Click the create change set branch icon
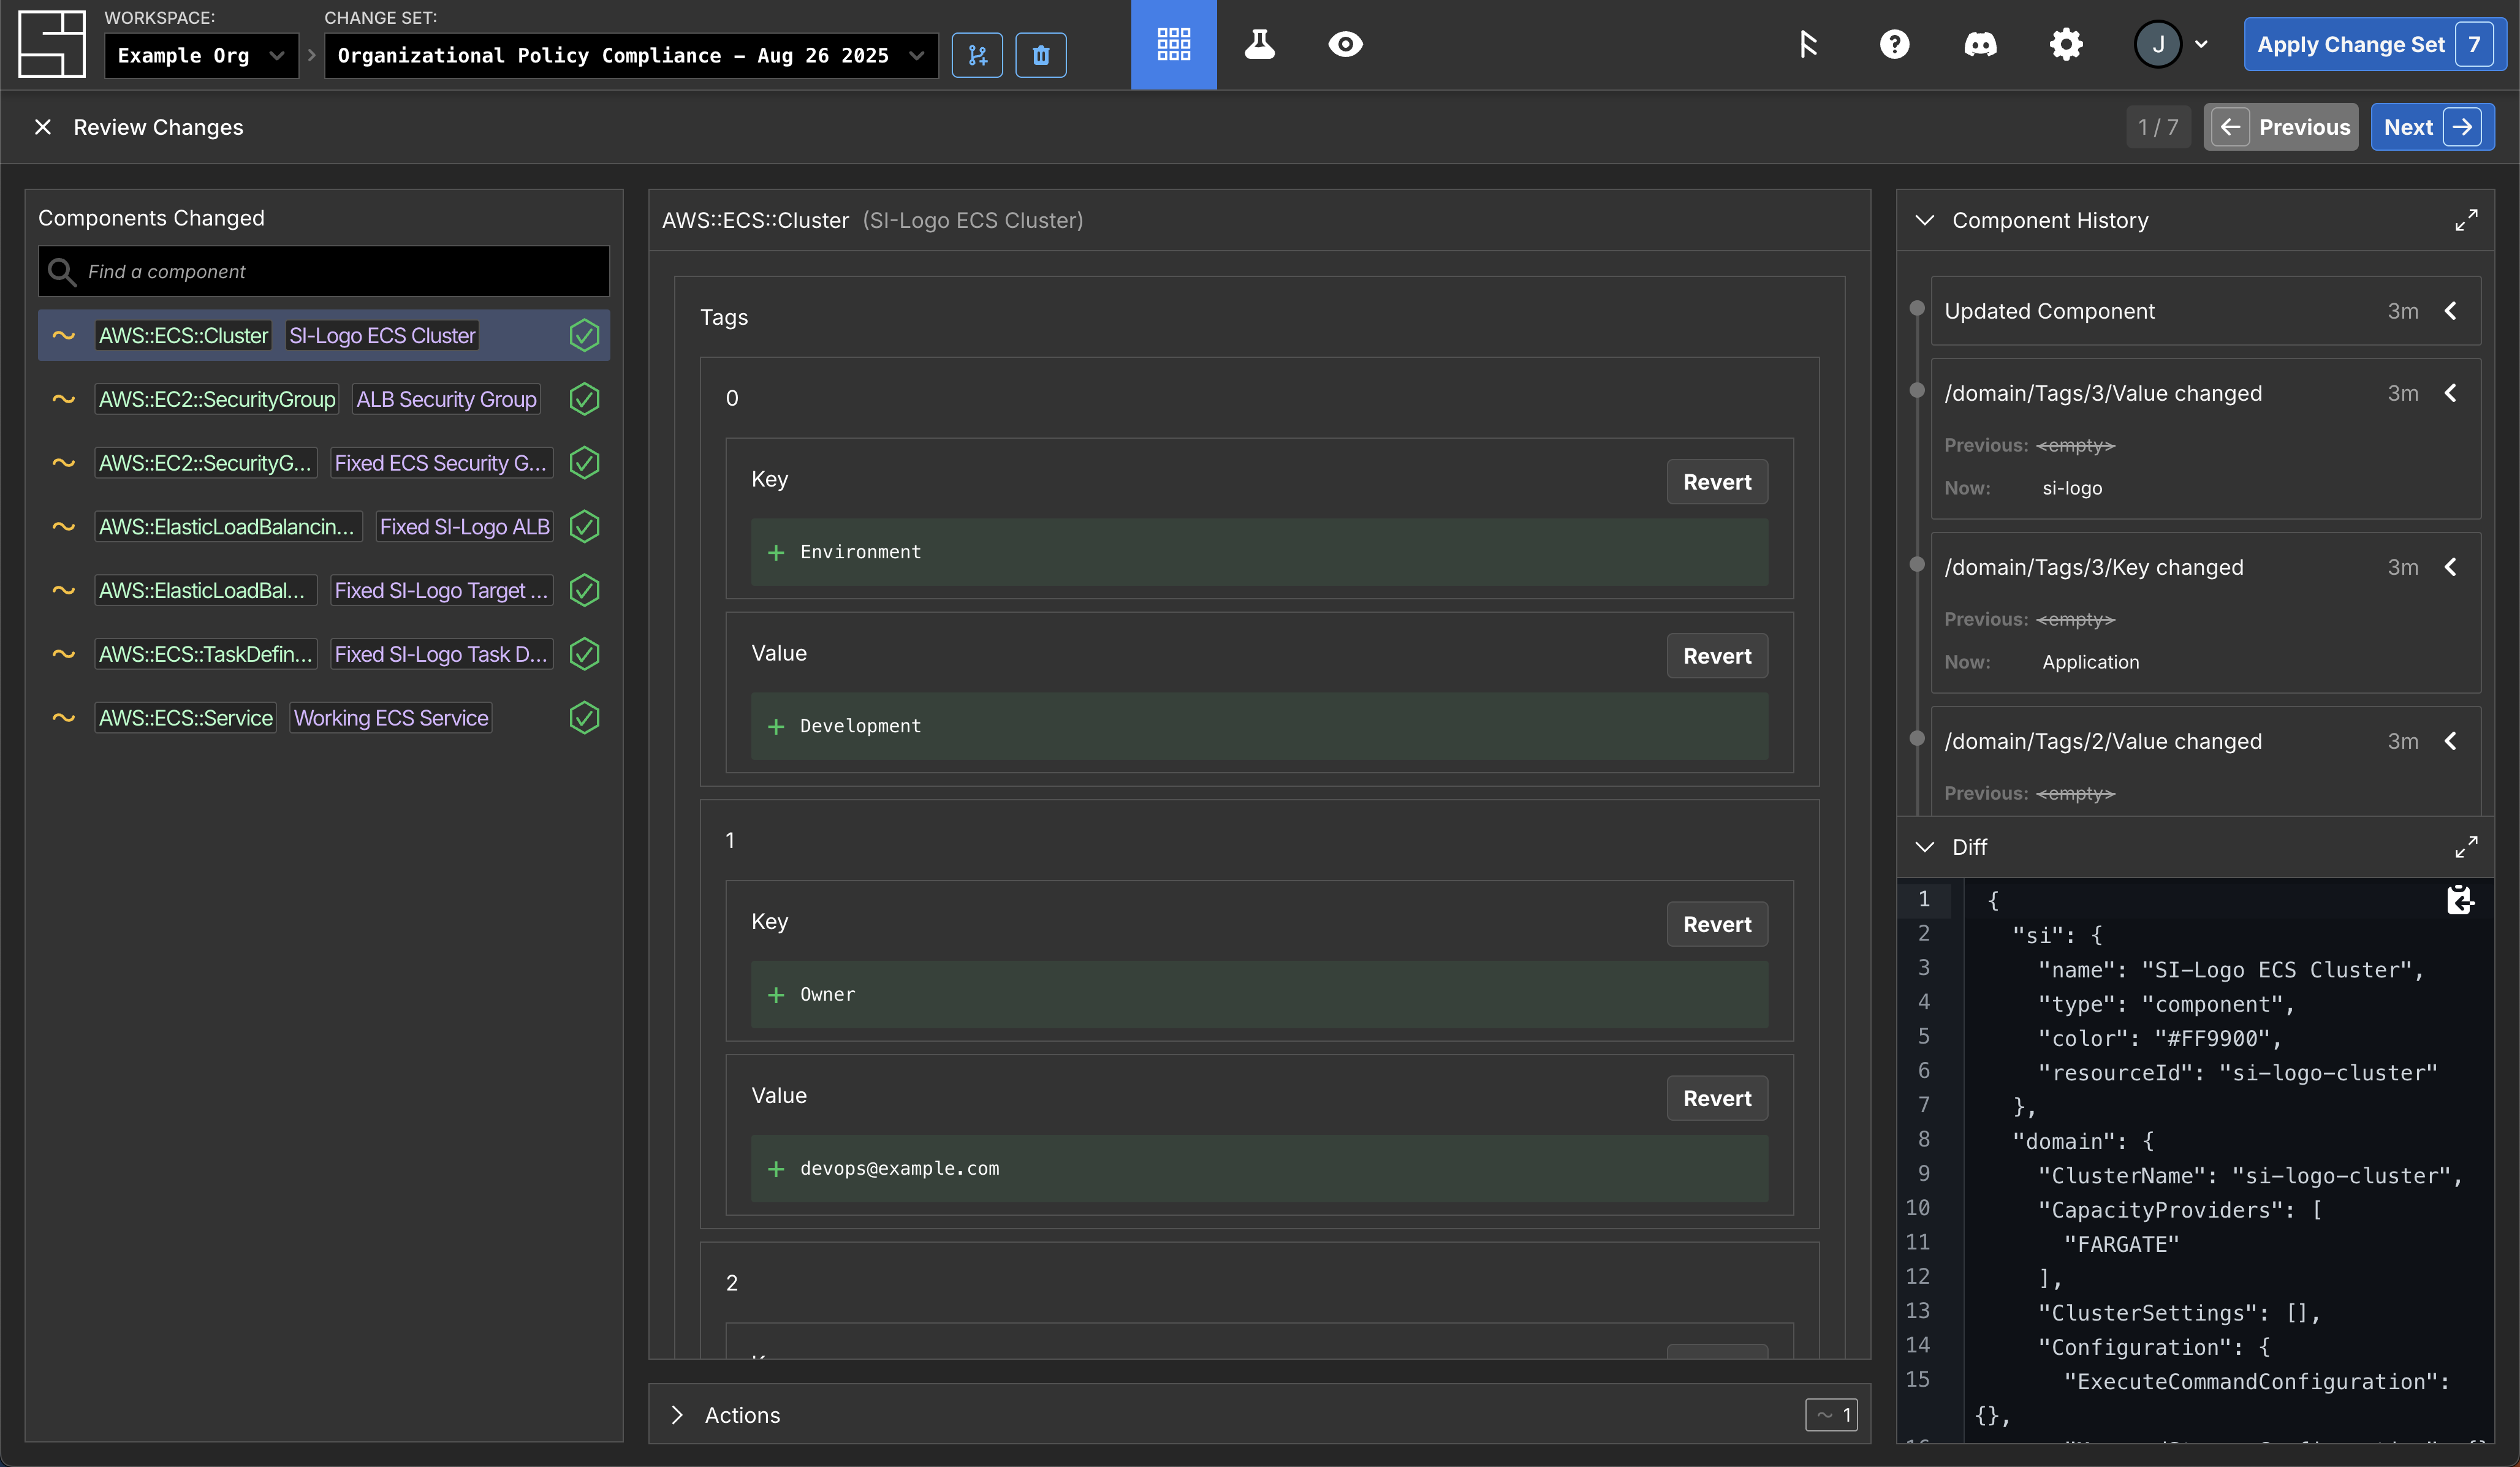2520x1467 pixels. (977, 55)
